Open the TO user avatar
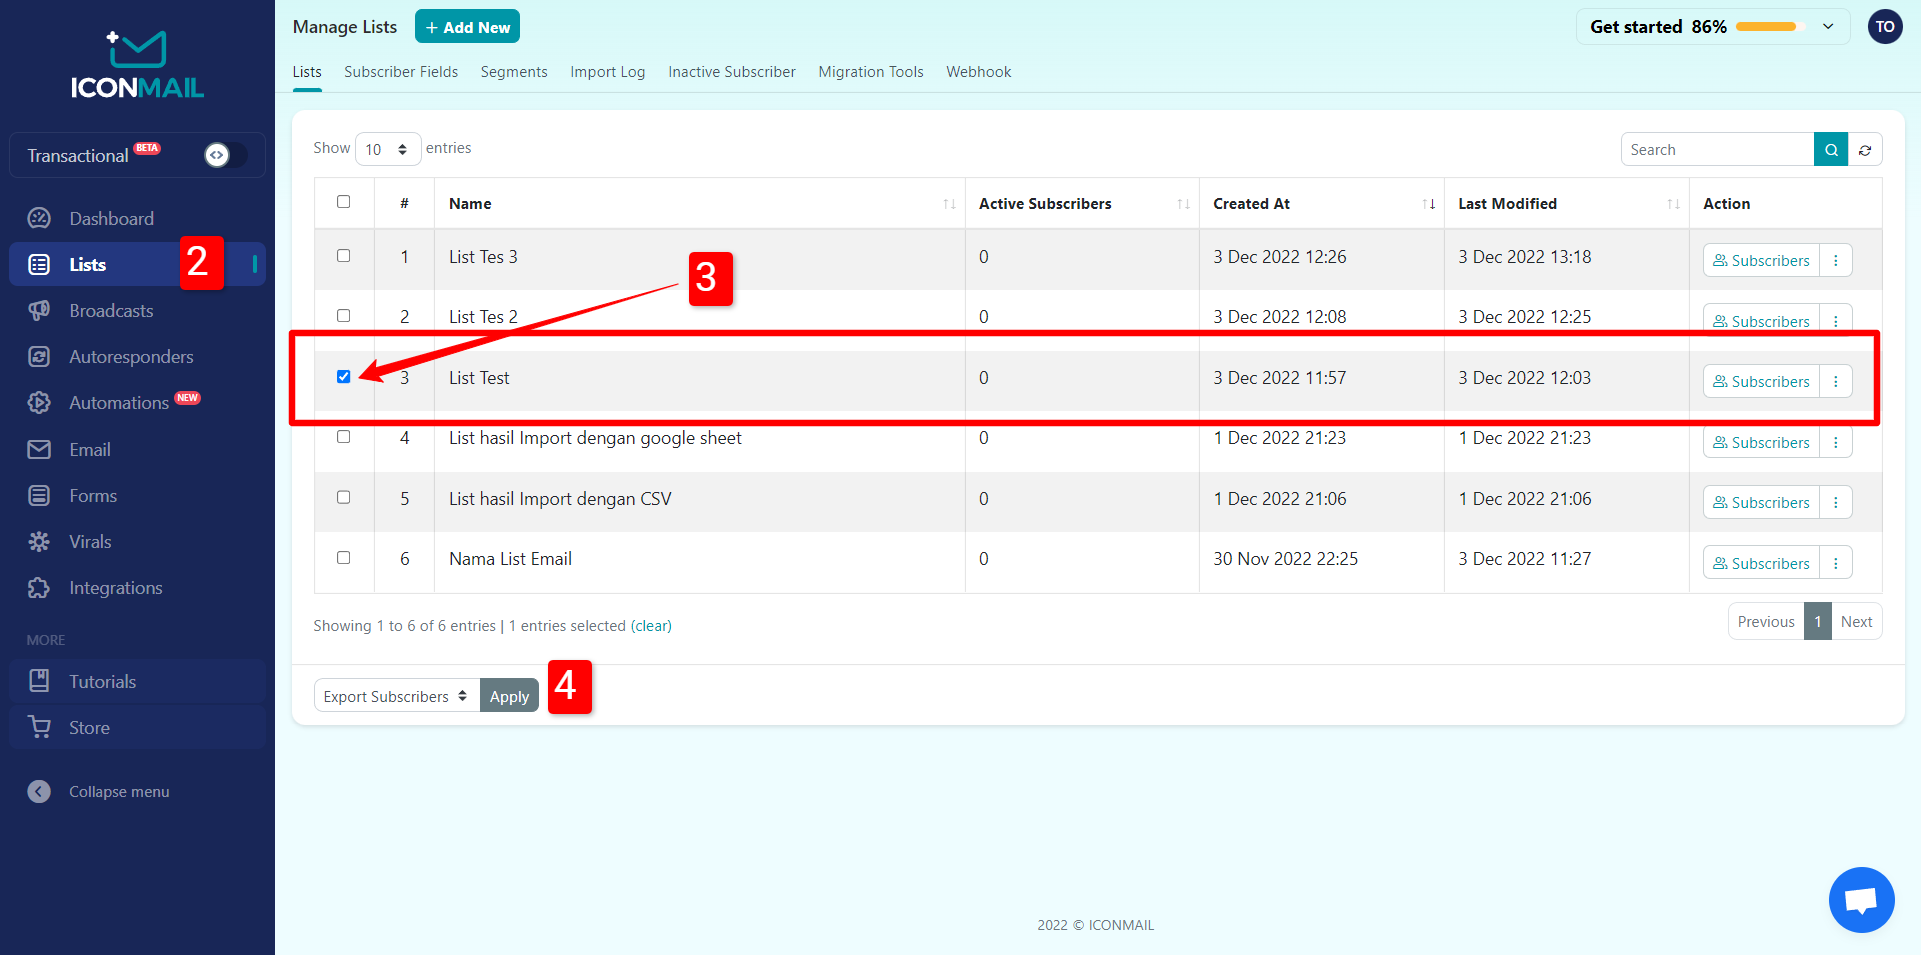 (x=1885, y=27)
